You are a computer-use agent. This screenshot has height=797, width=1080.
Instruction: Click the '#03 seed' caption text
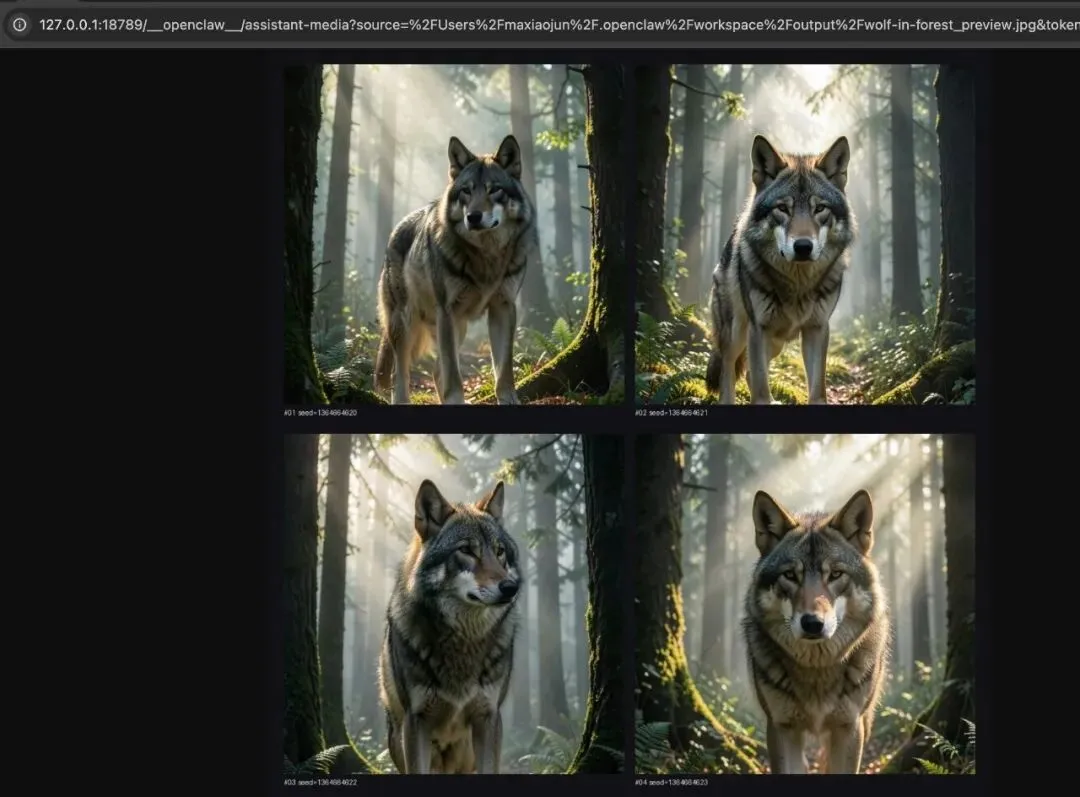pos(320,782)
